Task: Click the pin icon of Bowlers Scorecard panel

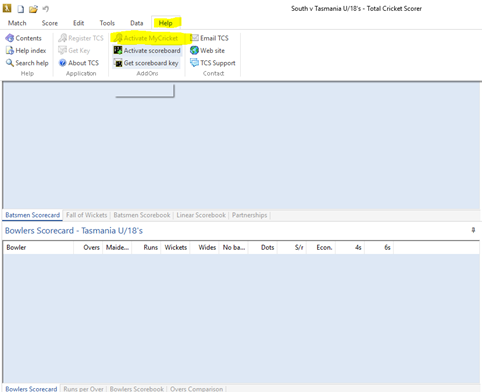Action: pos(473,230)
